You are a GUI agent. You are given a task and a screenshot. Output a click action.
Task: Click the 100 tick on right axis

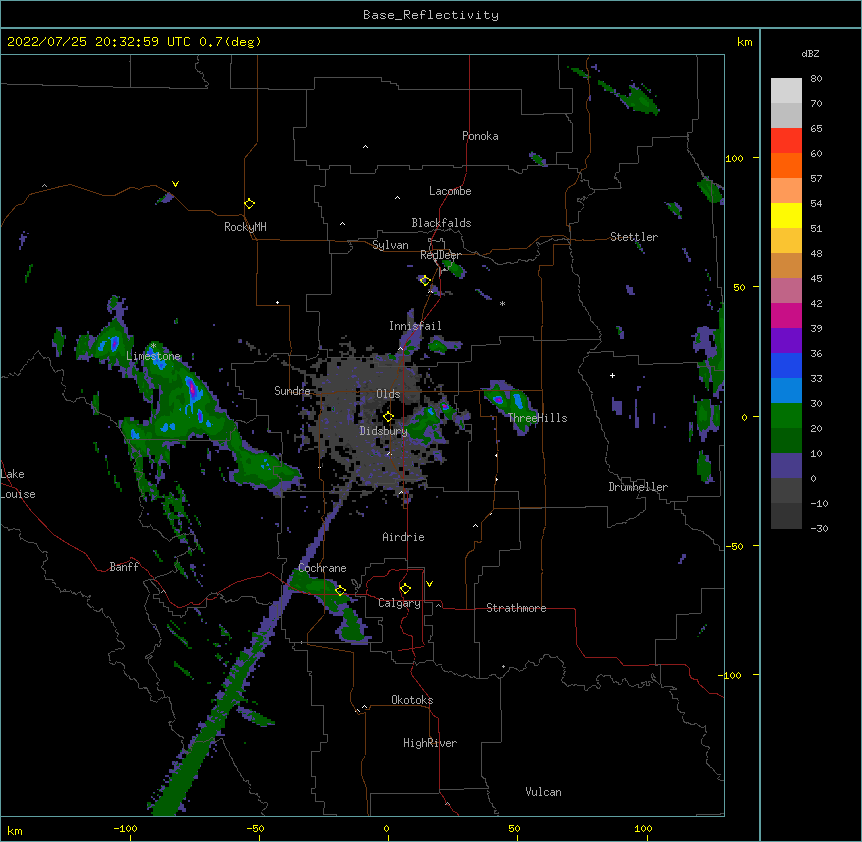734,158
